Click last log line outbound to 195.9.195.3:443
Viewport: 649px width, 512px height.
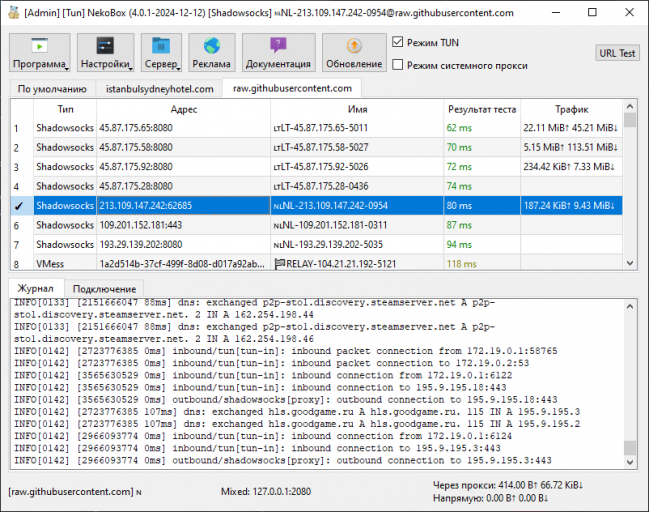pyautogui.click(x=283, y=460)
